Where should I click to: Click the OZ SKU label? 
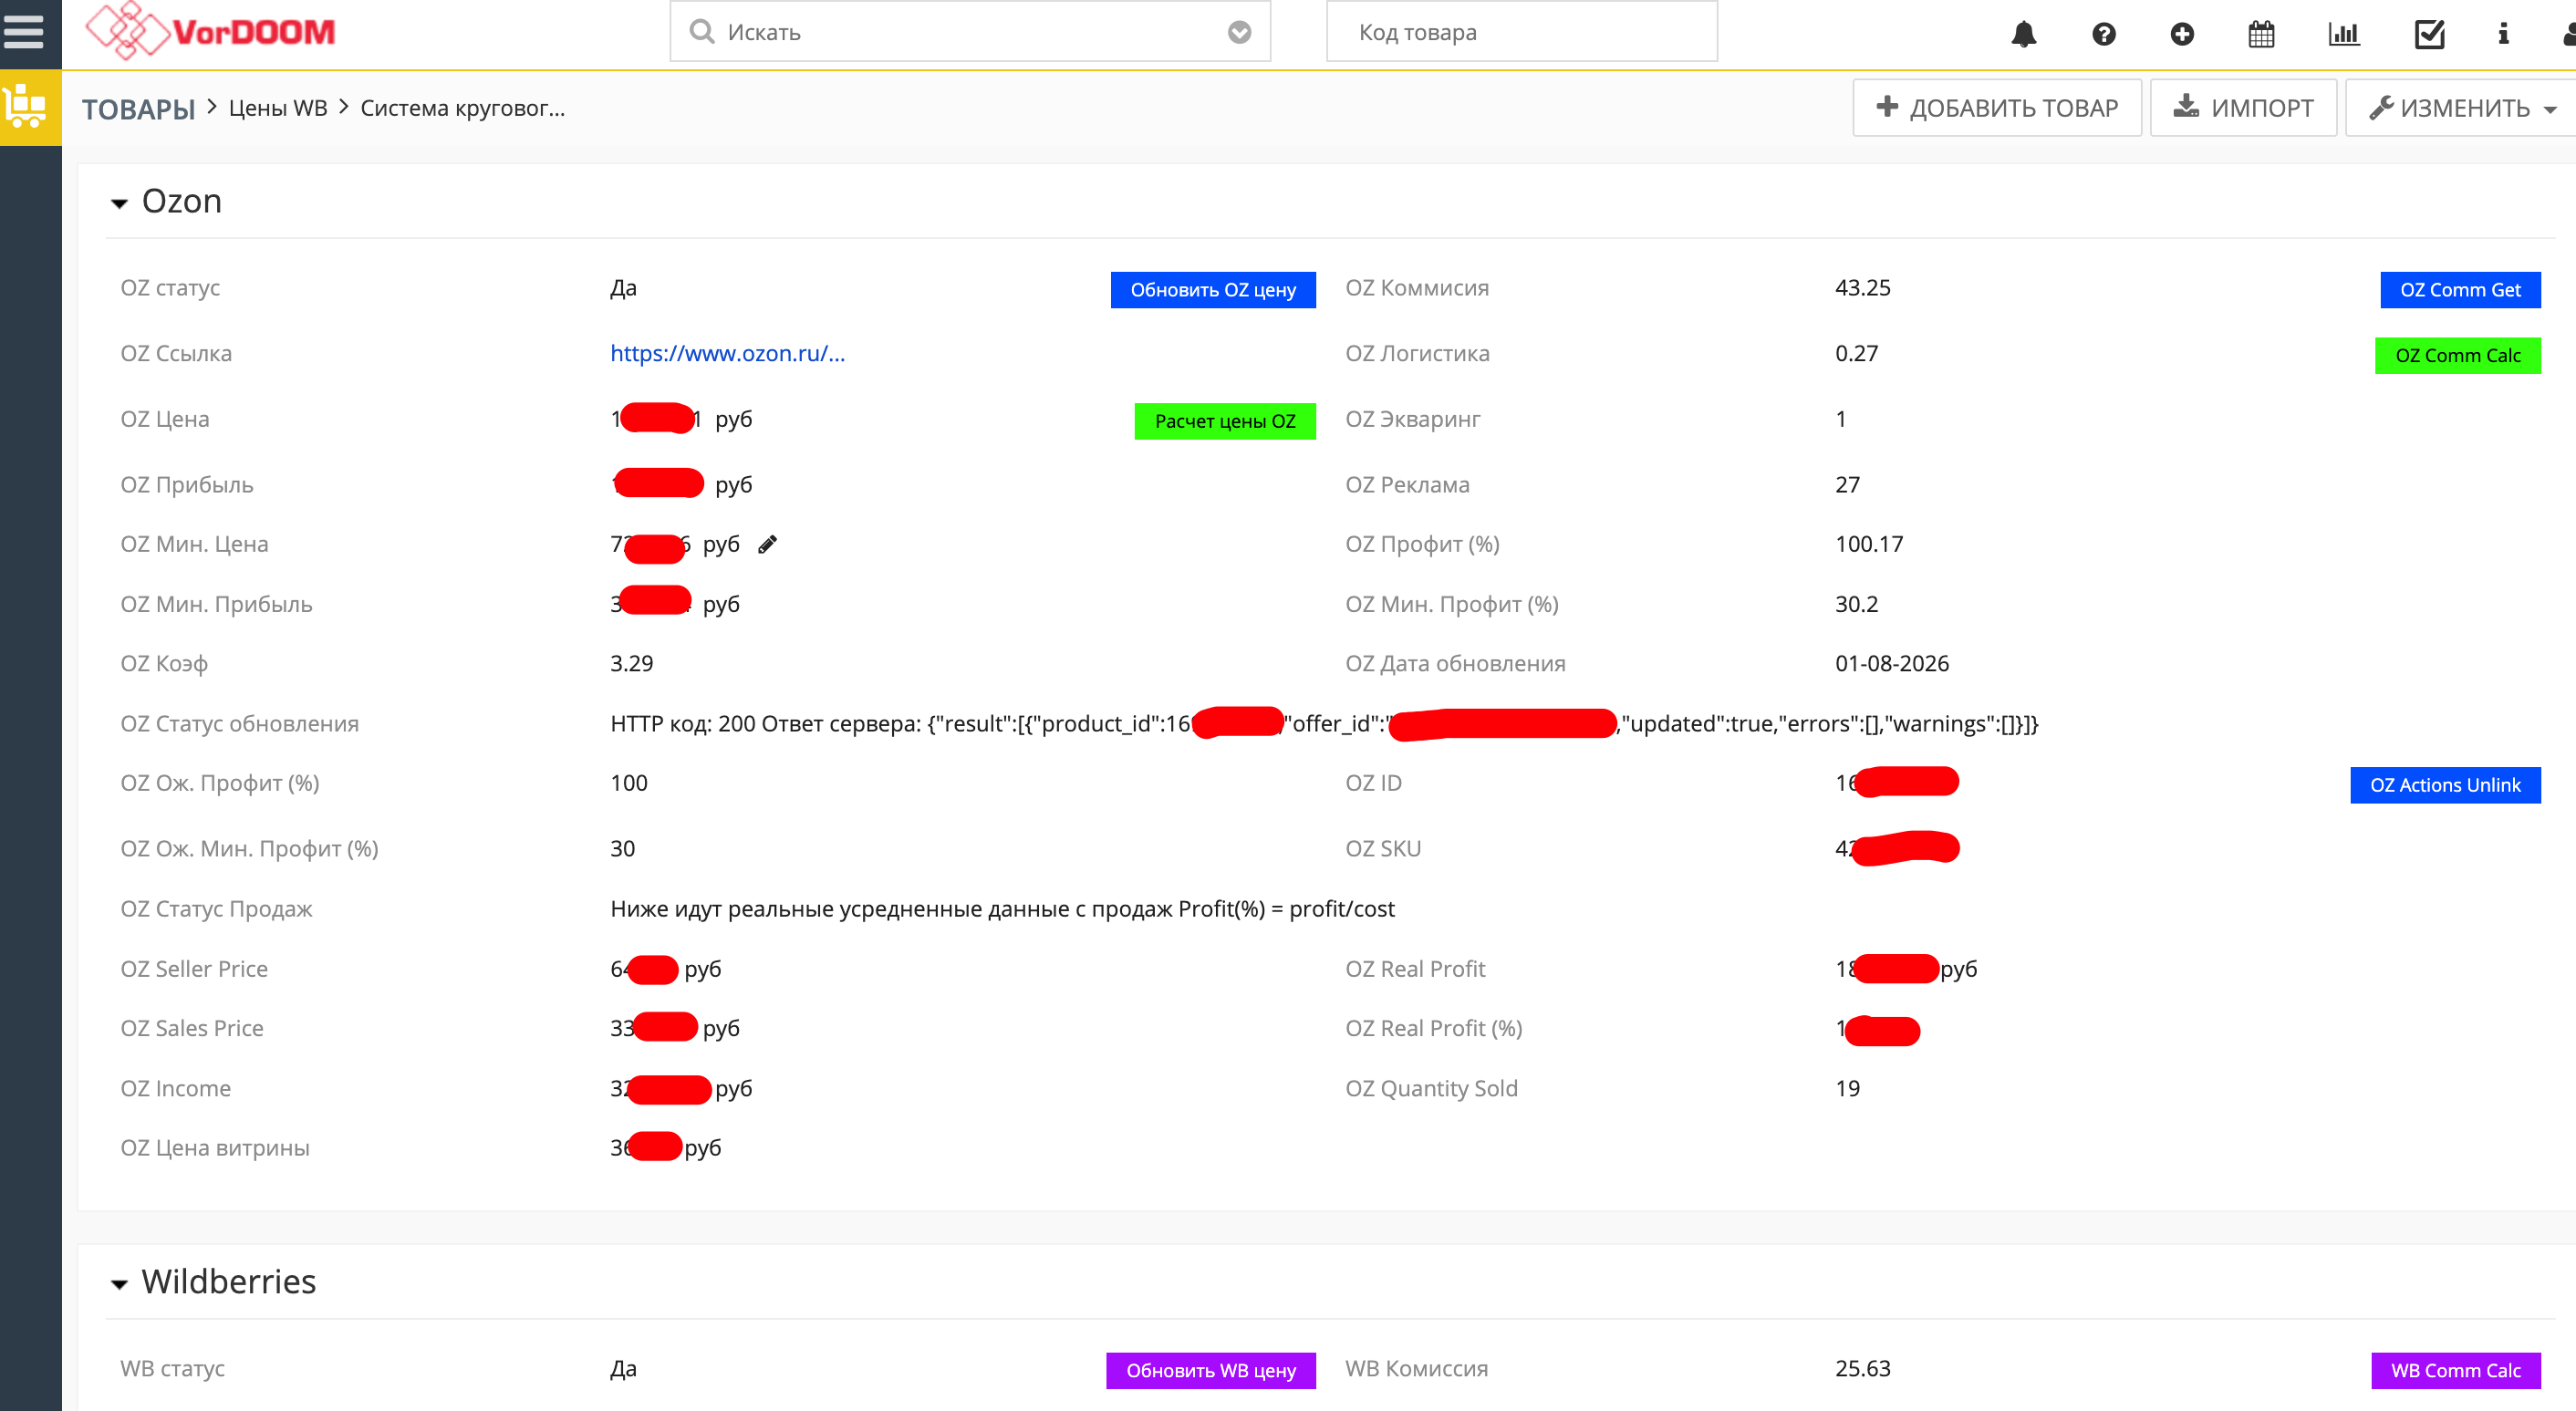click(1383, 849)
